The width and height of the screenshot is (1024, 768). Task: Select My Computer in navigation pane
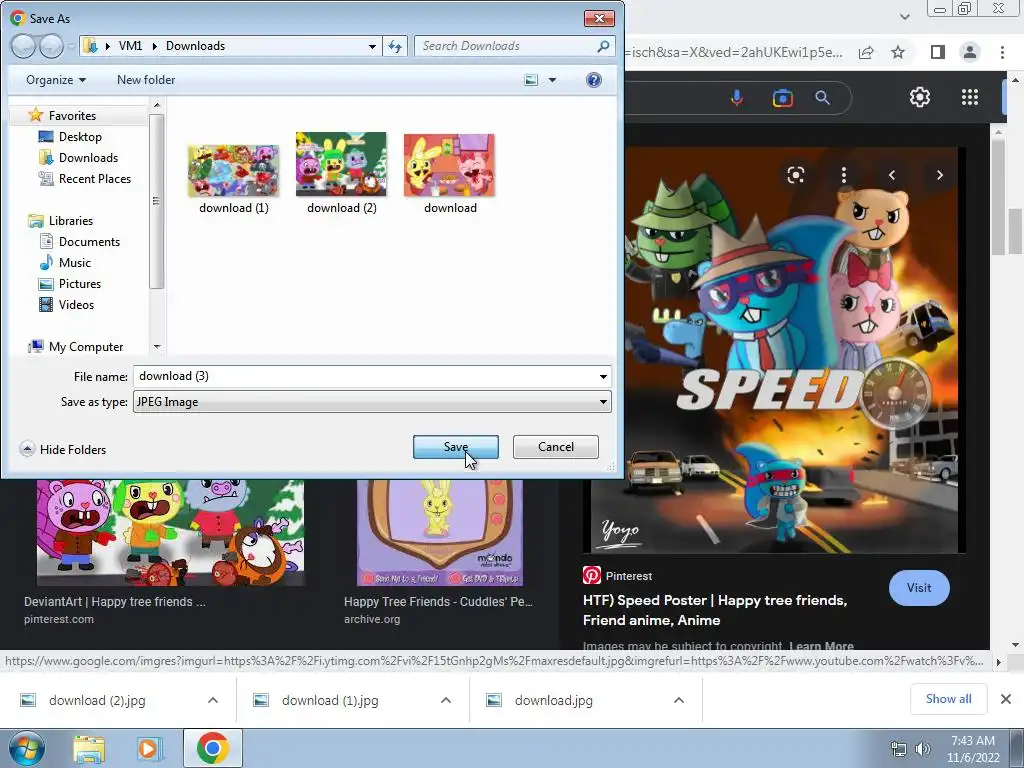click(x=86, y=347)
